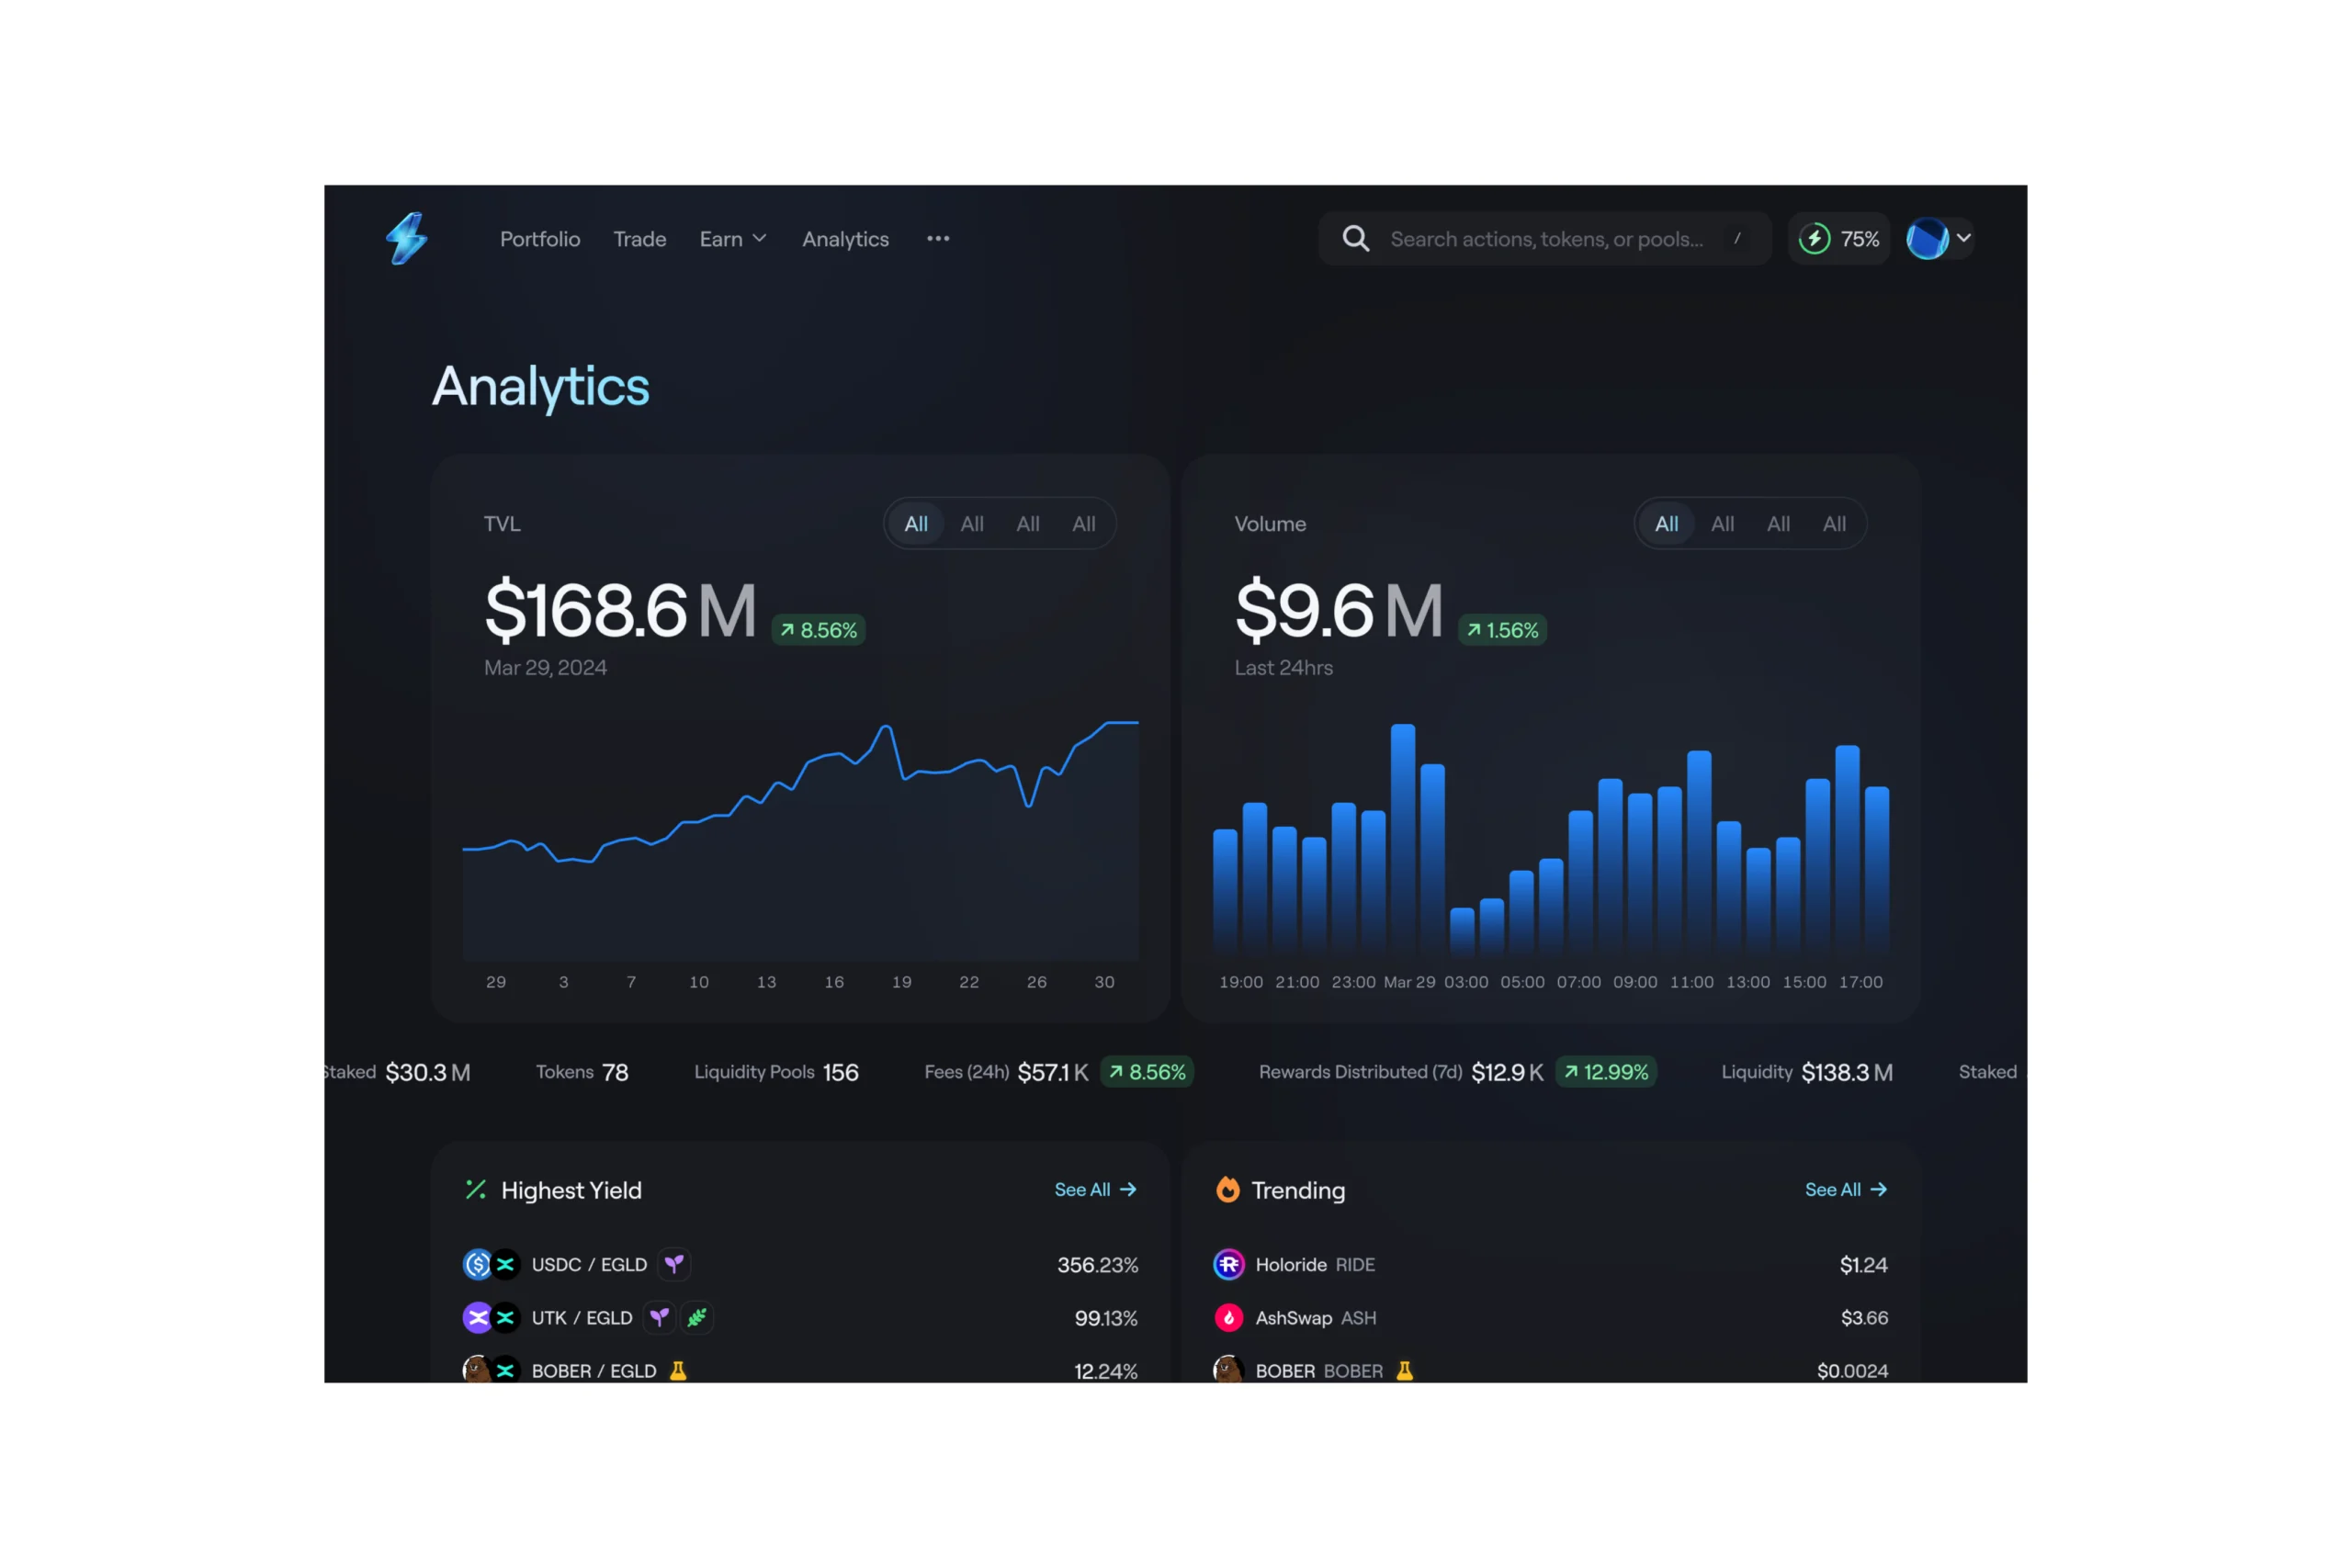Click the BOBER token icon in Trending
Viewport: 2352px width, 1568px height.
tap(1228, 1370)
